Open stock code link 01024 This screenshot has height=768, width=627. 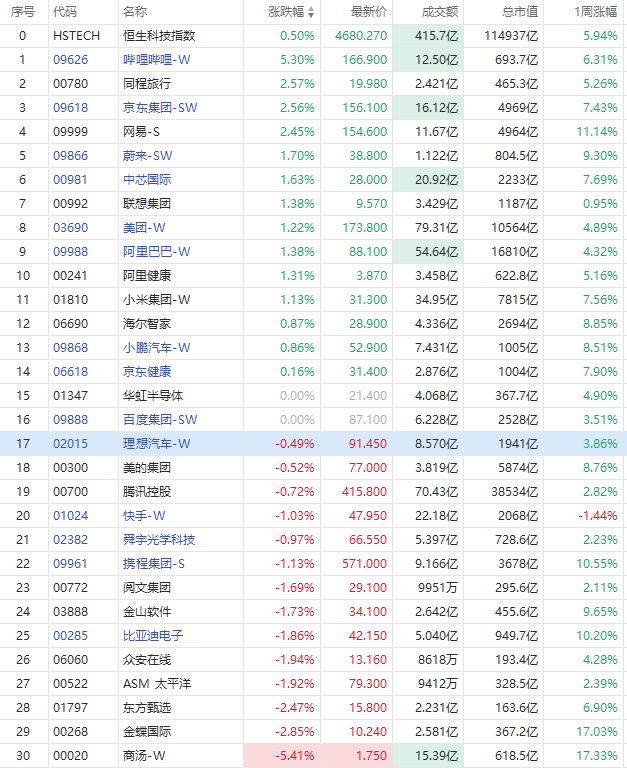click(71, 516)
